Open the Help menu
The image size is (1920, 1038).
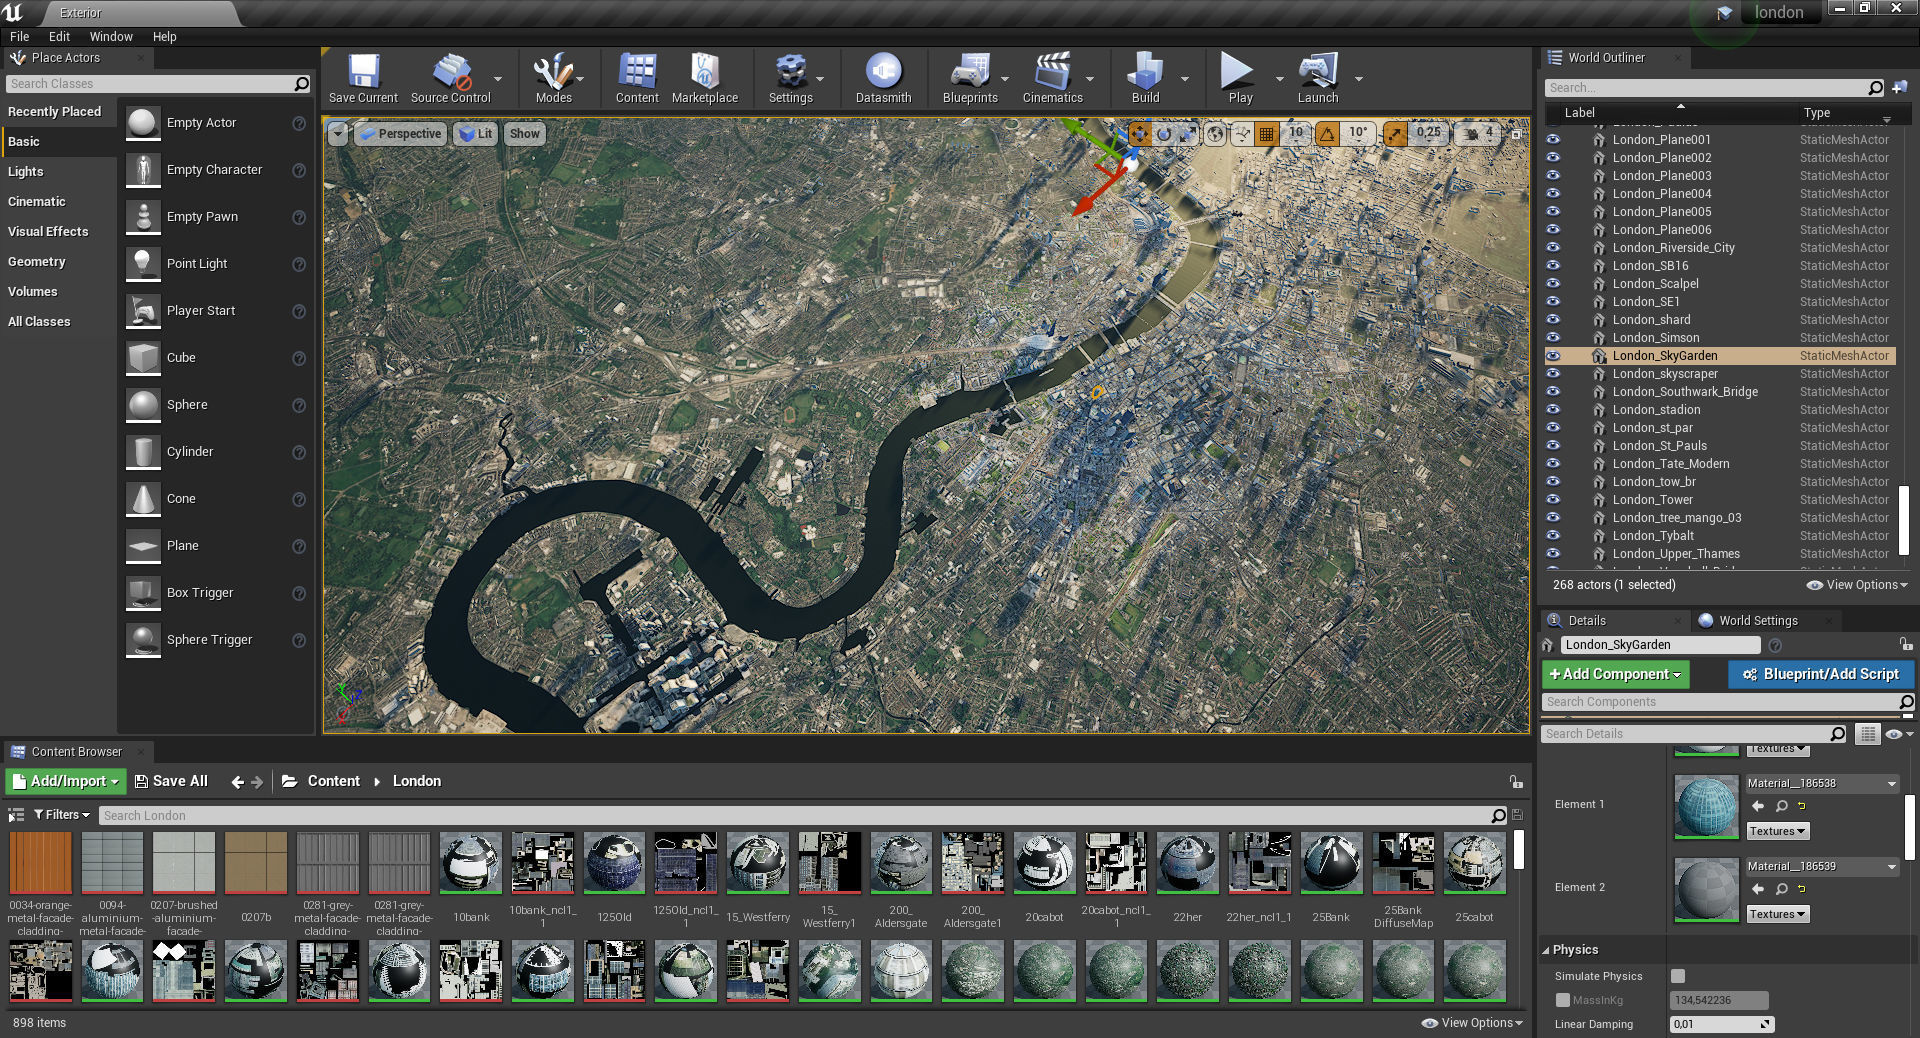[x=164, y=36]
